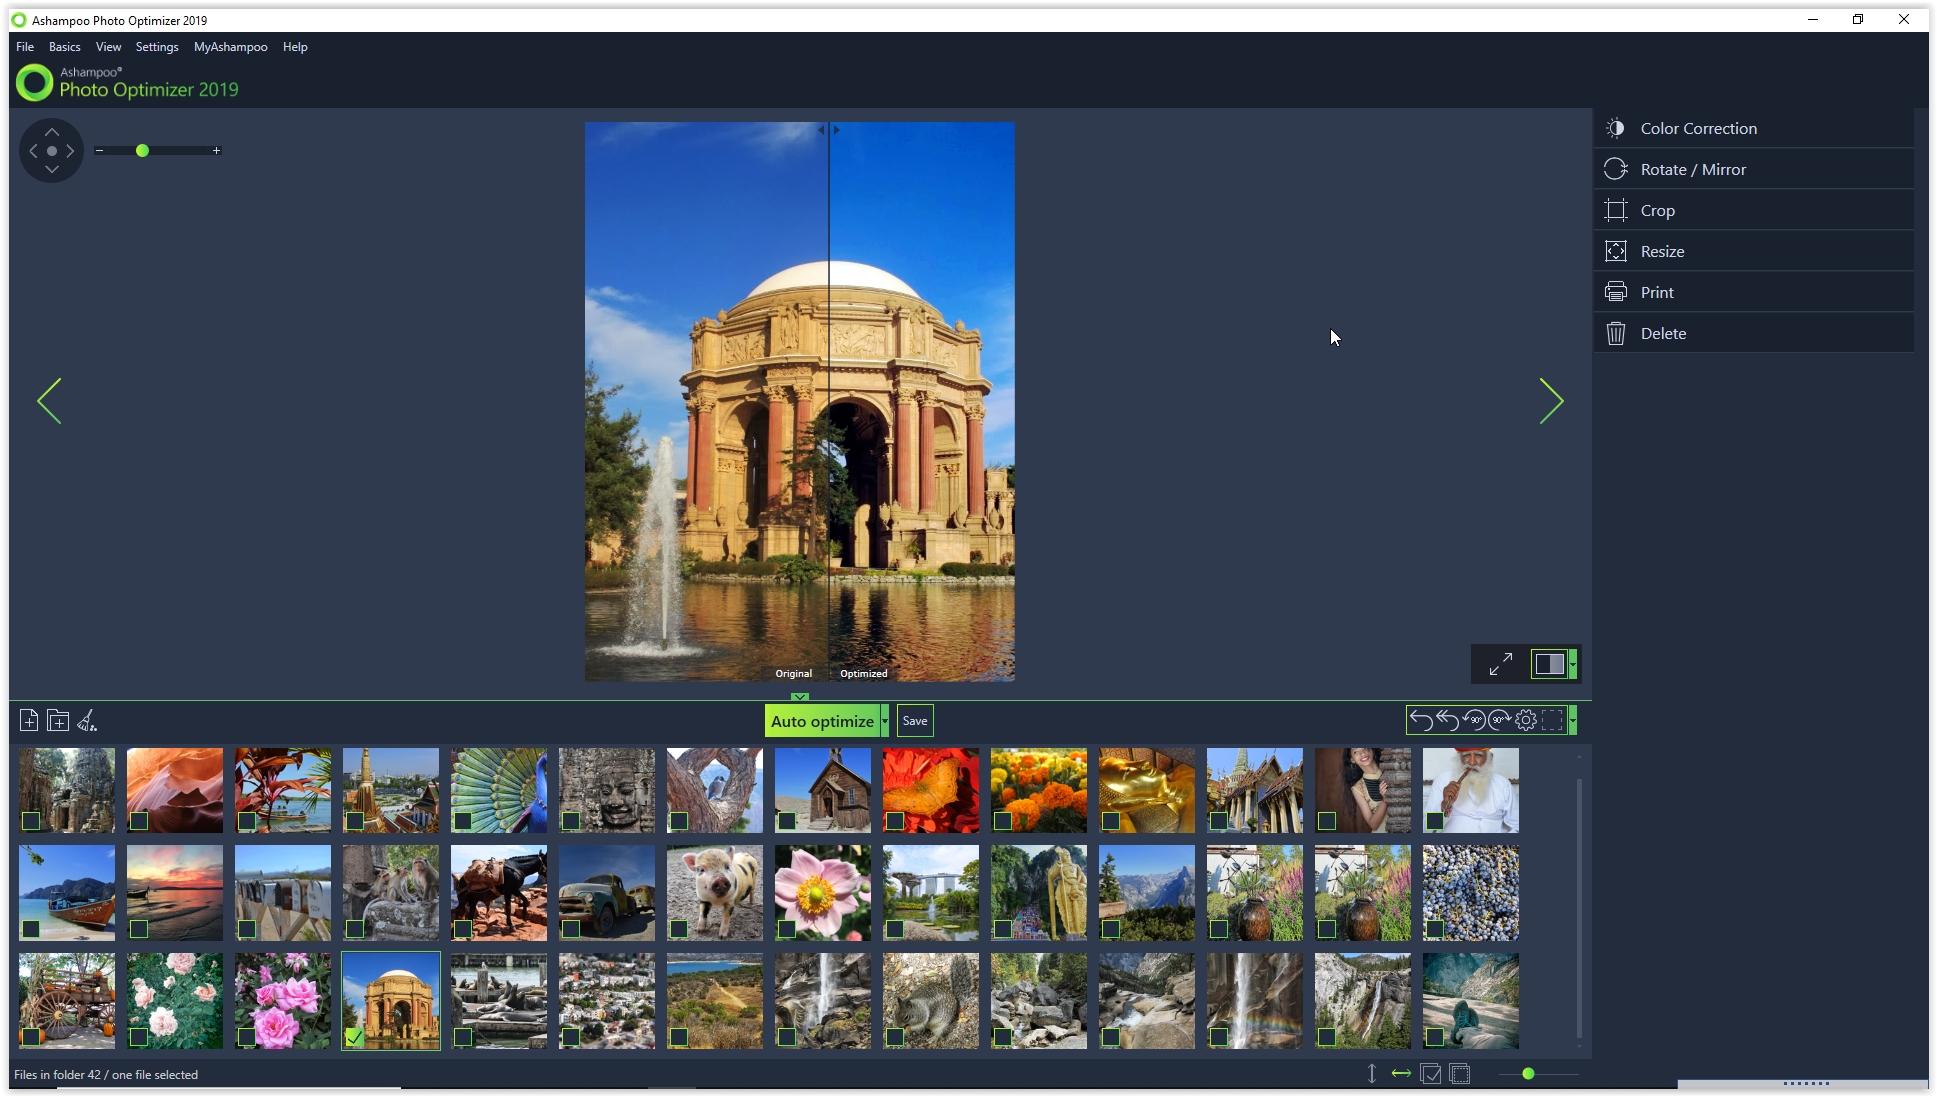Select the pink roses thumbnail
Viewport: 1937px width, 1097px height.
point(282,999)
